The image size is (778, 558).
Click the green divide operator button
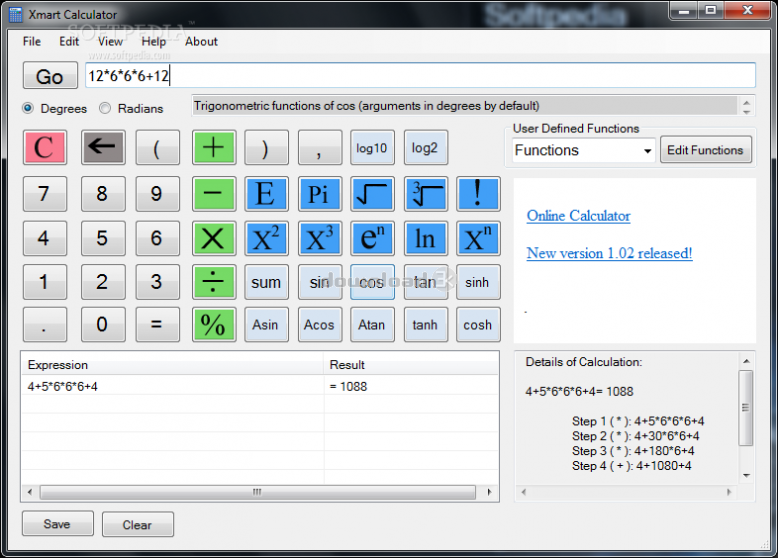tap(213, 282)
